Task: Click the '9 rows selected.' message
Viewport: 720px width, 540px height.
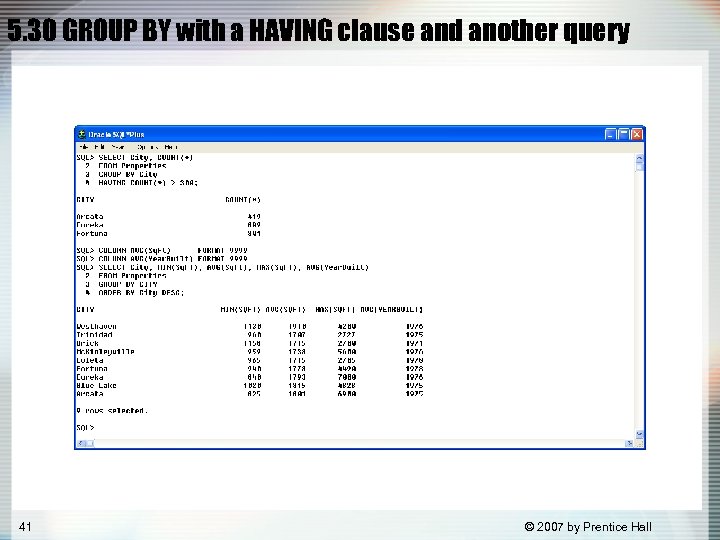Action: tap(112, 411)
